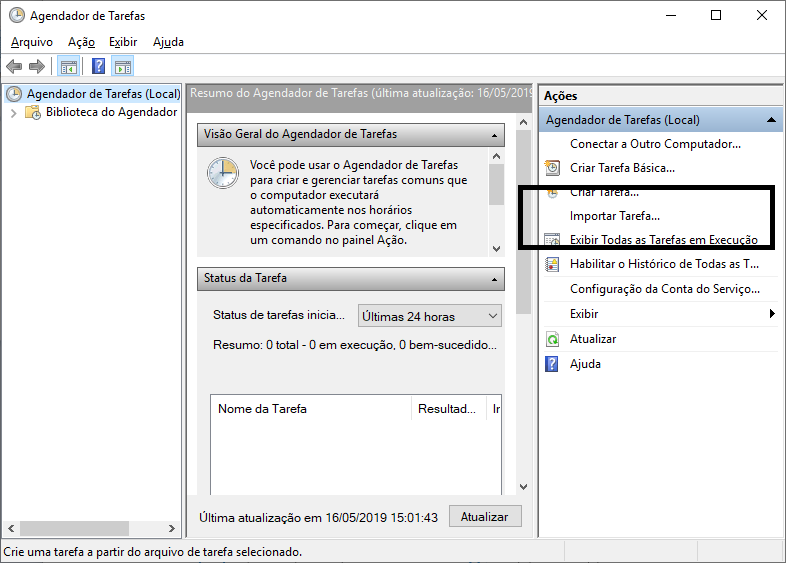The image size is (787, 563).
Task: Click the green Atualizar icon in Ações
Action: (552, 339)
